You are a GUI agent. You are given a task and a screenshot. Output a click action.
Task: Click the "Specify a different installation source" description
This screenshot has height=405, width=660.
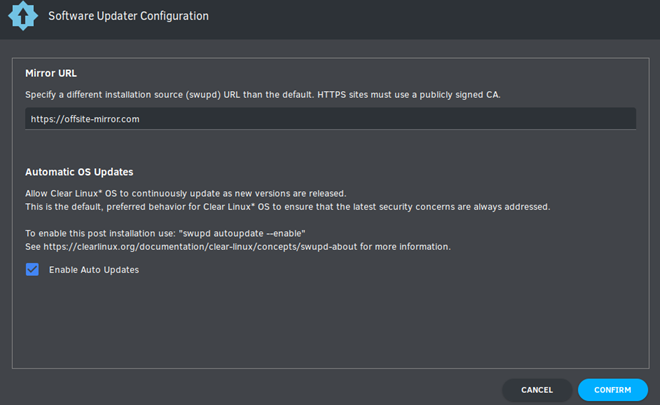point(169,95)
